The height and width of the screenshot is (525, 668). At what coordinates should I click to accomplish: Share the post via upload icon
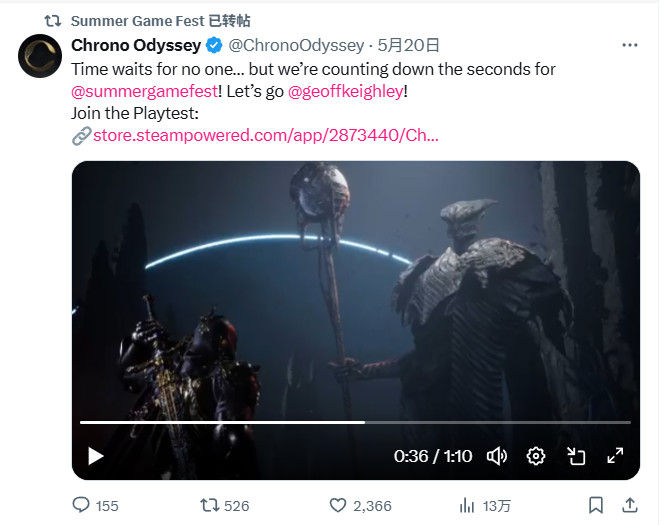pyautogui.click(x=630, y=505)
